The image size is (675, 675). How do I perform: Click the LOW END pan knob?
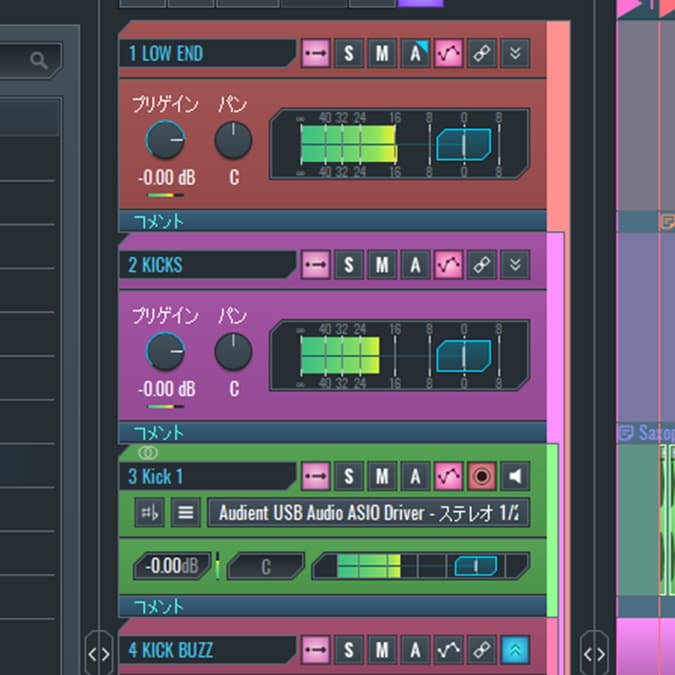pos(233,140)
